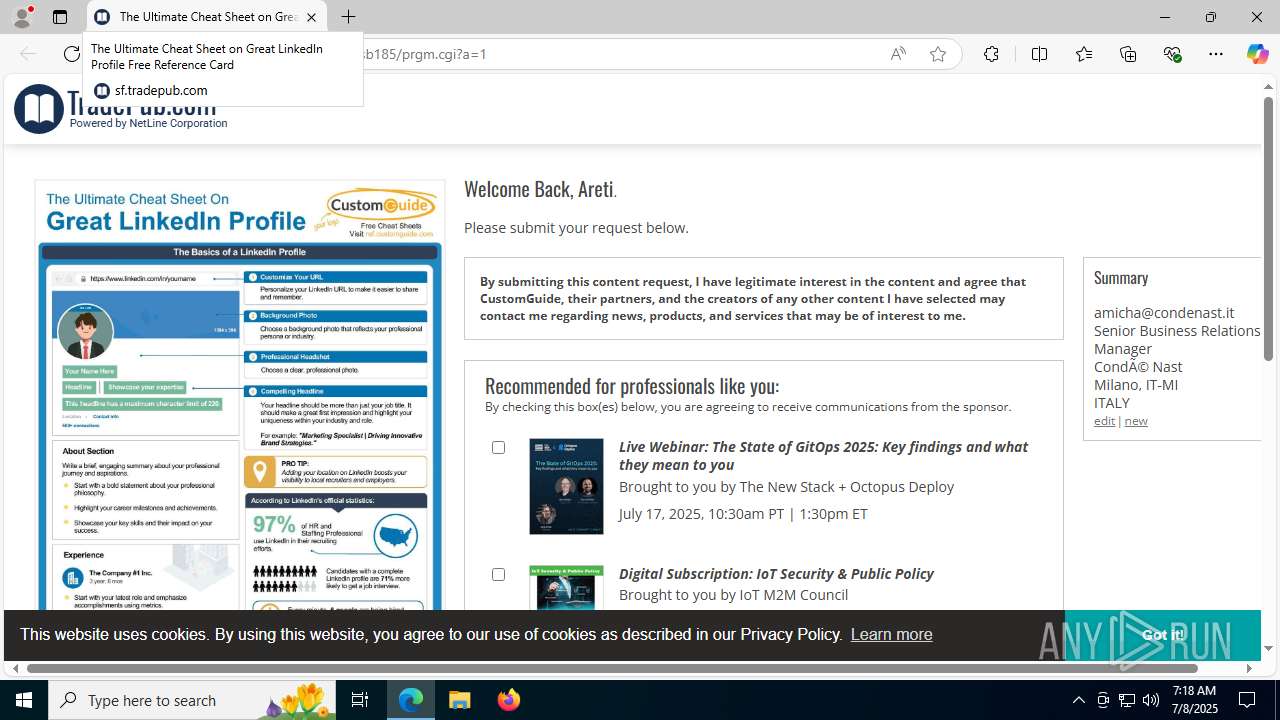Click the taskbar search box
Viewport: 1280px width, 720px height.
(192, 700)
